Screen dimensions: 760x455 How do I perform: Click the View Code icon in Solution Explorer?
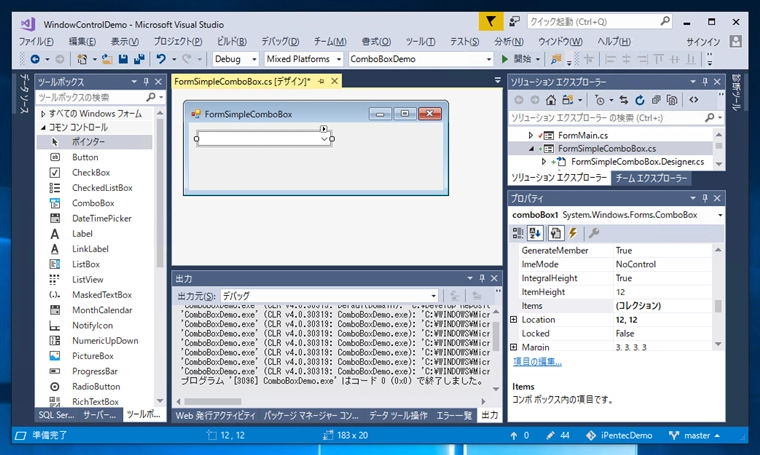(694, 100)
